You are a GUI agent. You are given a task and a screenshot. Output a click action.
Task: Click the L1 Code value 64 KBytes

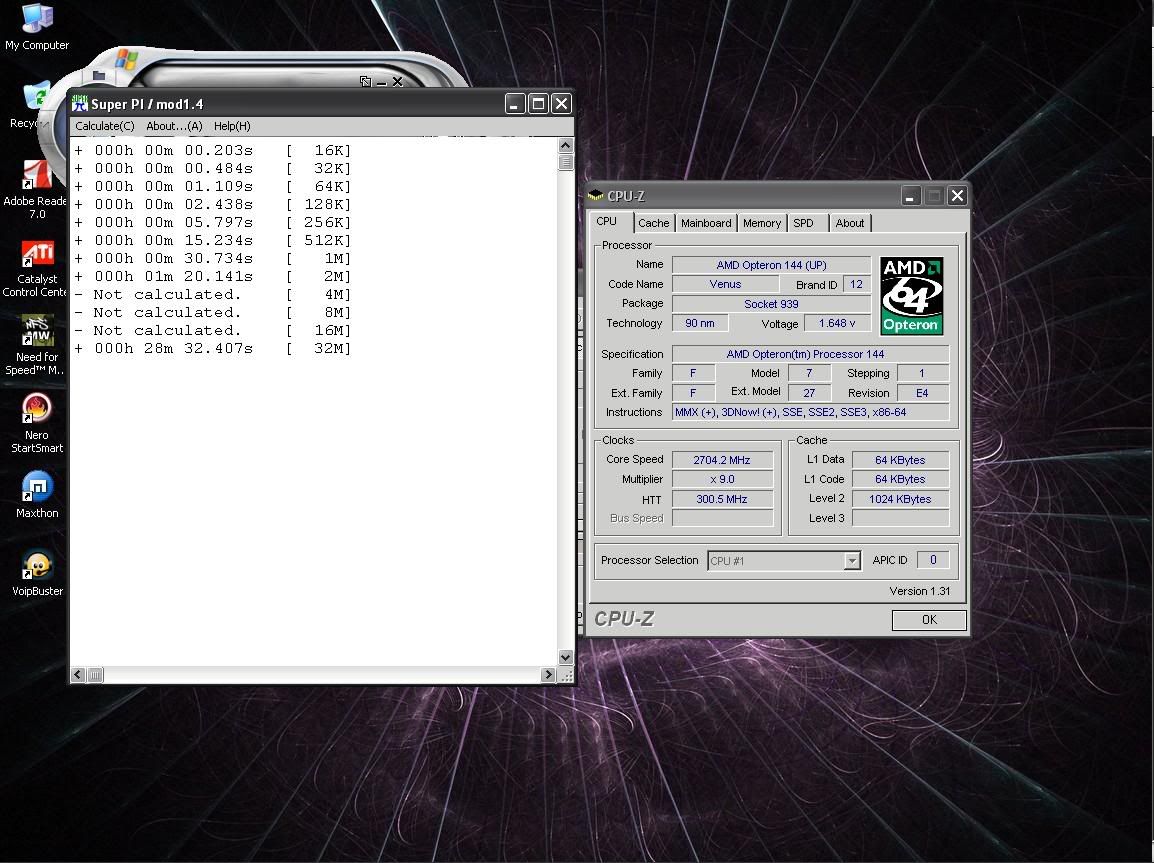click(x=900, y=479)
